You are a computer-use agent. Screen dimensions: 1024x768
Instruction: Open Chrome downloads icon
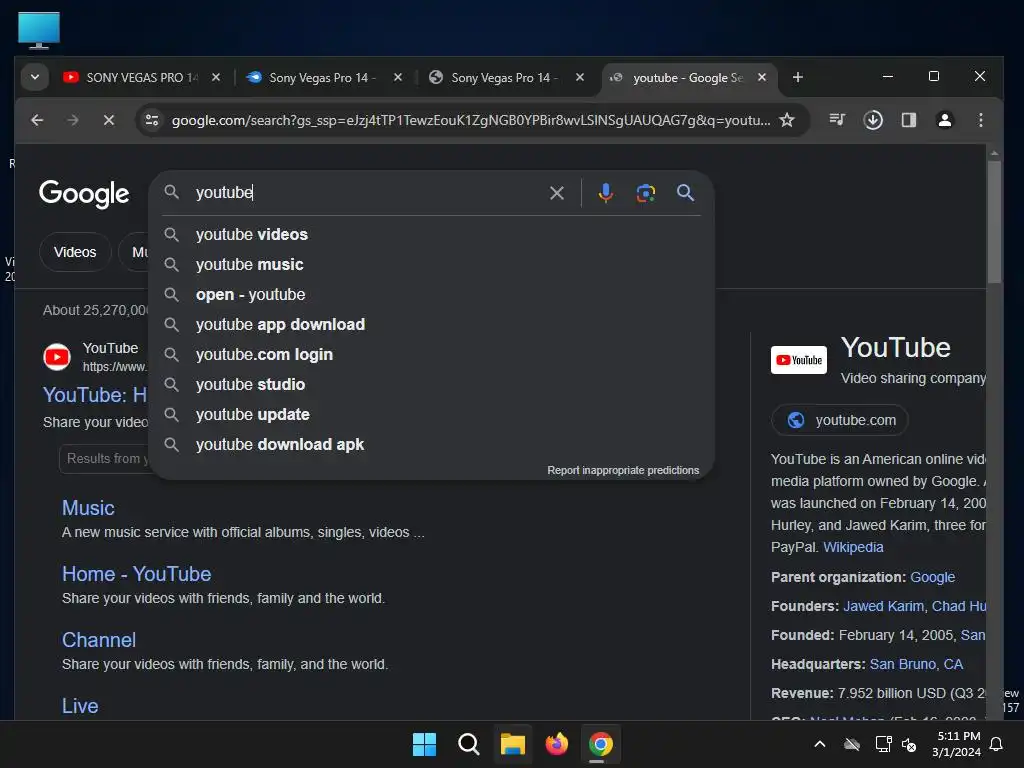873,120
